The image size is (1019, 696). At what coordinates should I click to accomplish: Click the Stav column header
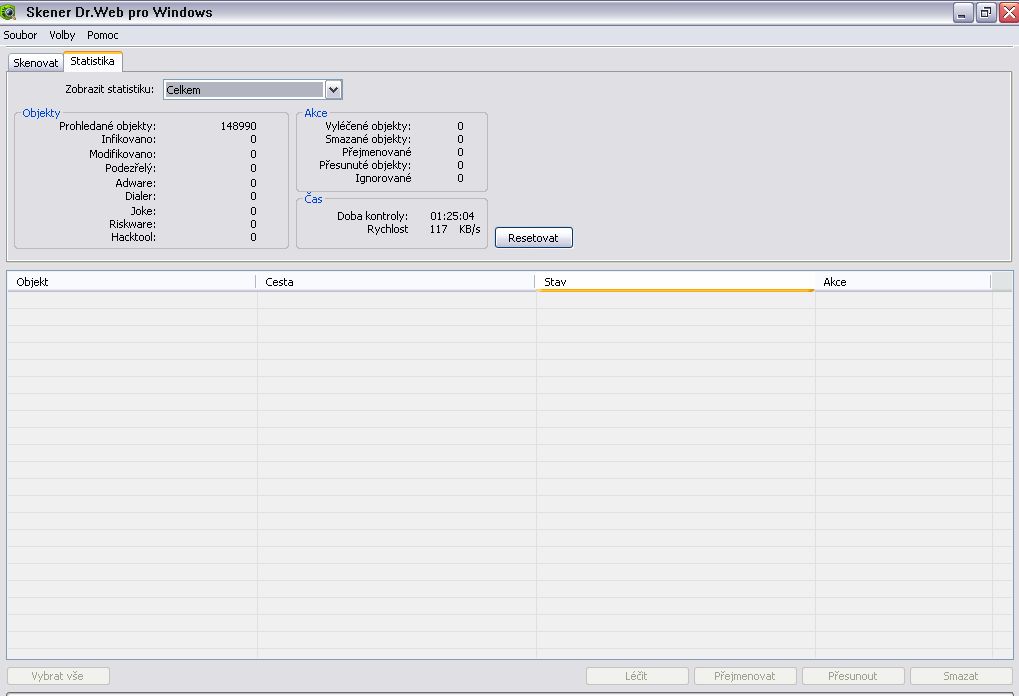pos(675,282)
